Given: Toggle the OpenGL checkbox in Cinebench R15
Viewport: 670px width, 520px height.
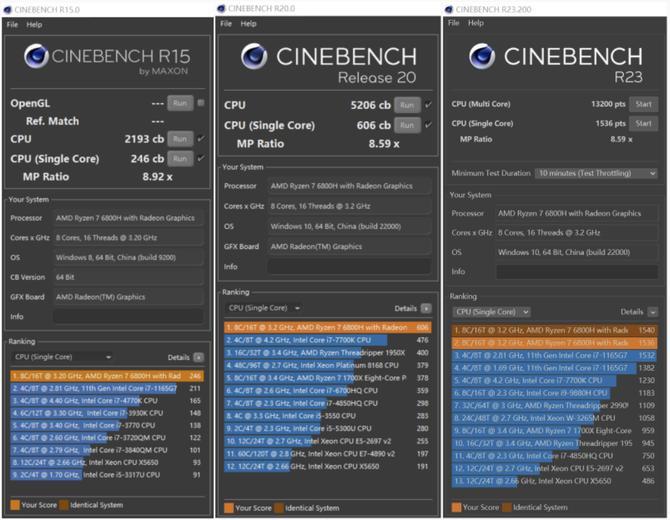Looking at the screenshot, I should click(x=201, y=103).
